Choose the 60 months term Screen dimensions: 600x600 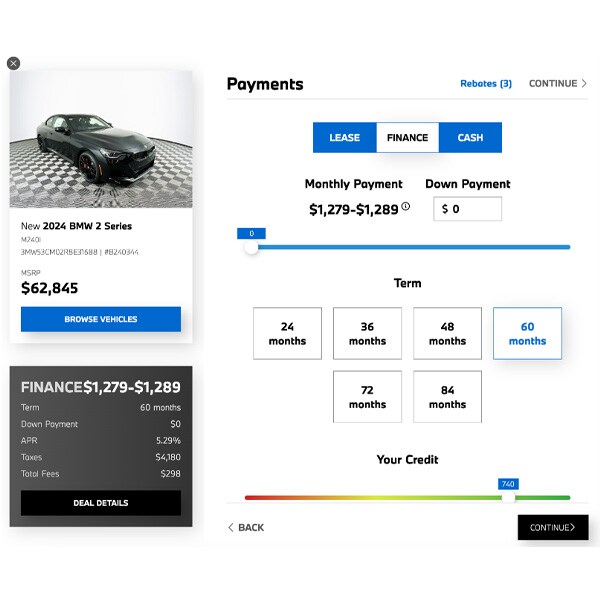527,333
